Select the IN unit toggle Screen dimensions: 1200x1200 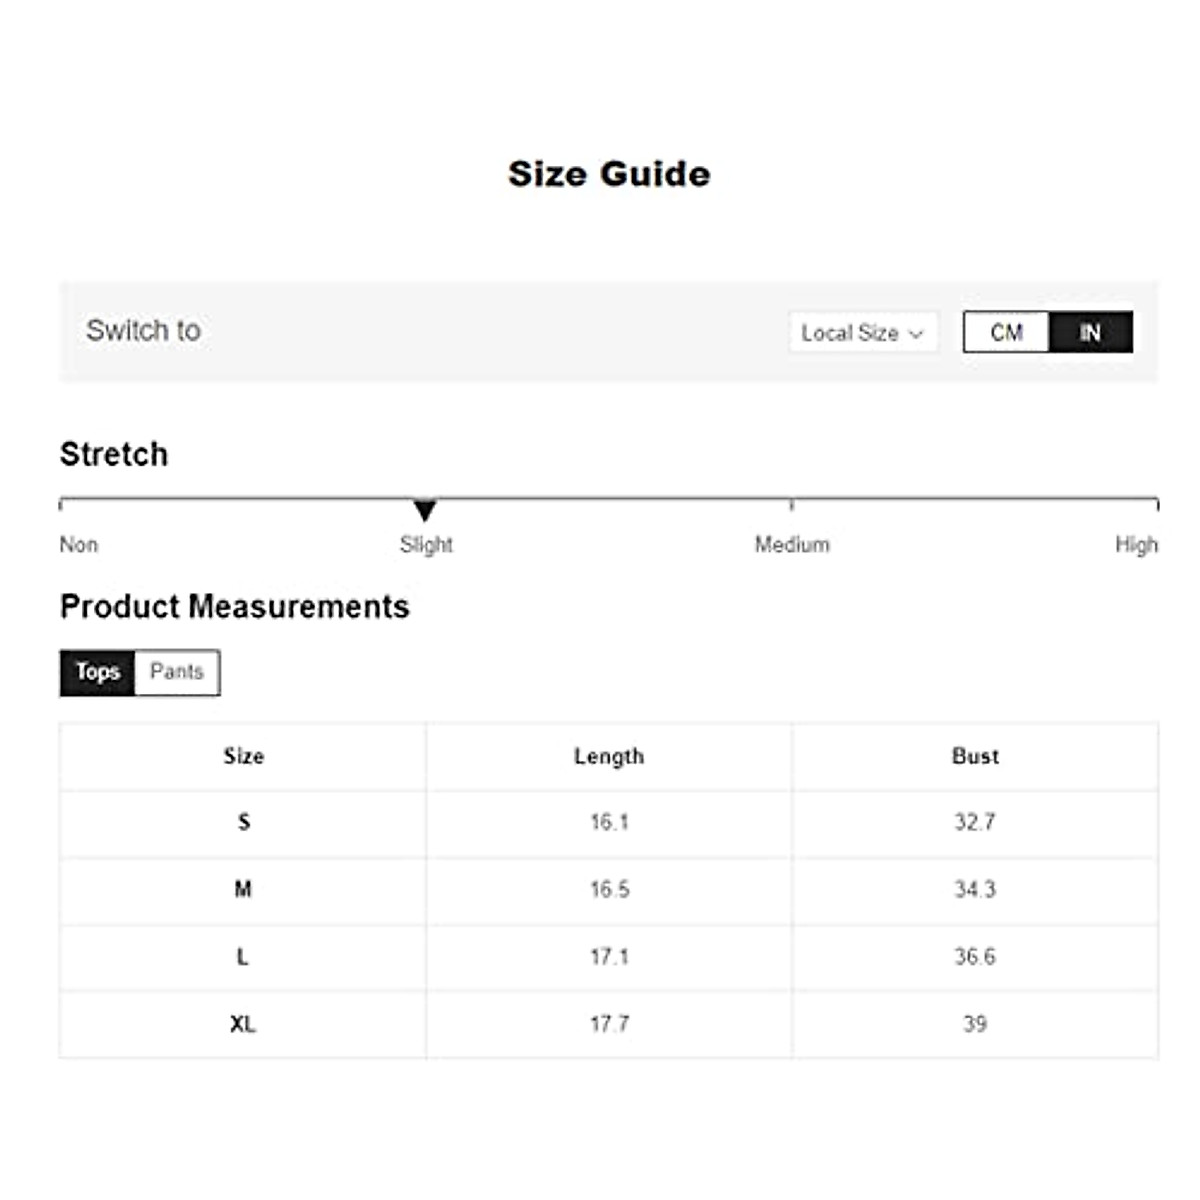pyautogui.click(x=1090, y=333)
